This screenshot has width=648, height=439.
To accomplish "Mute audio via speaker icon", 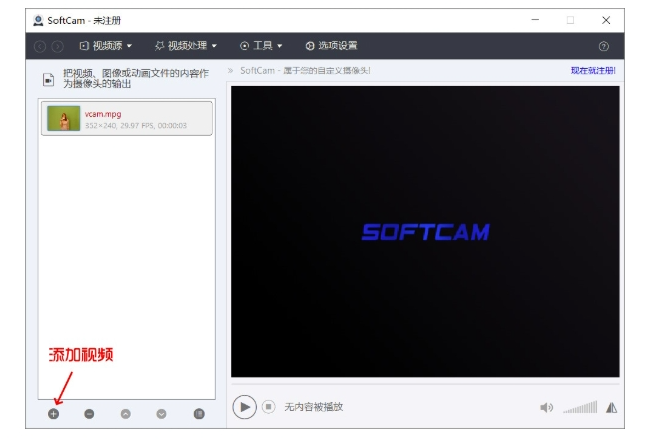I will click(x=546, y=408).
